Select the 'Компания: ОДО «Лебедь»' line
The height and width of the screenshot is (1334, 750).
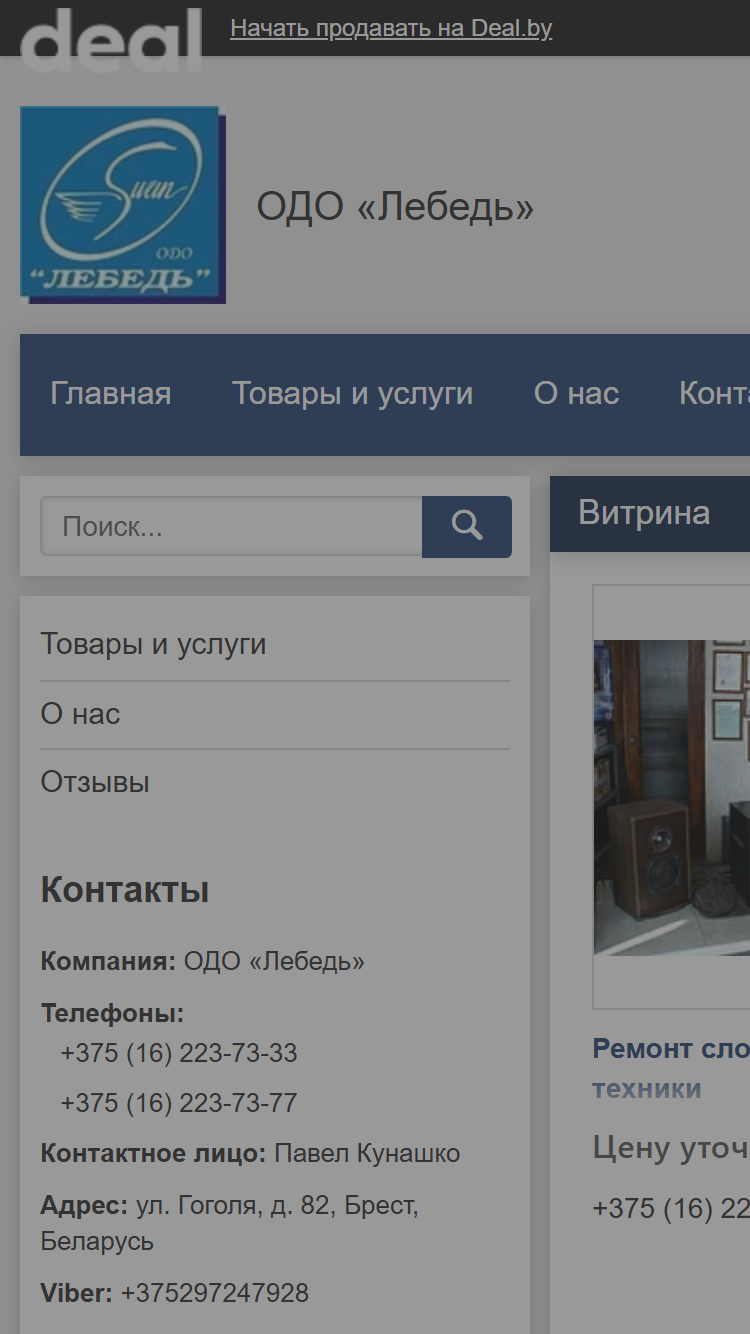click(x=203, y=962)
